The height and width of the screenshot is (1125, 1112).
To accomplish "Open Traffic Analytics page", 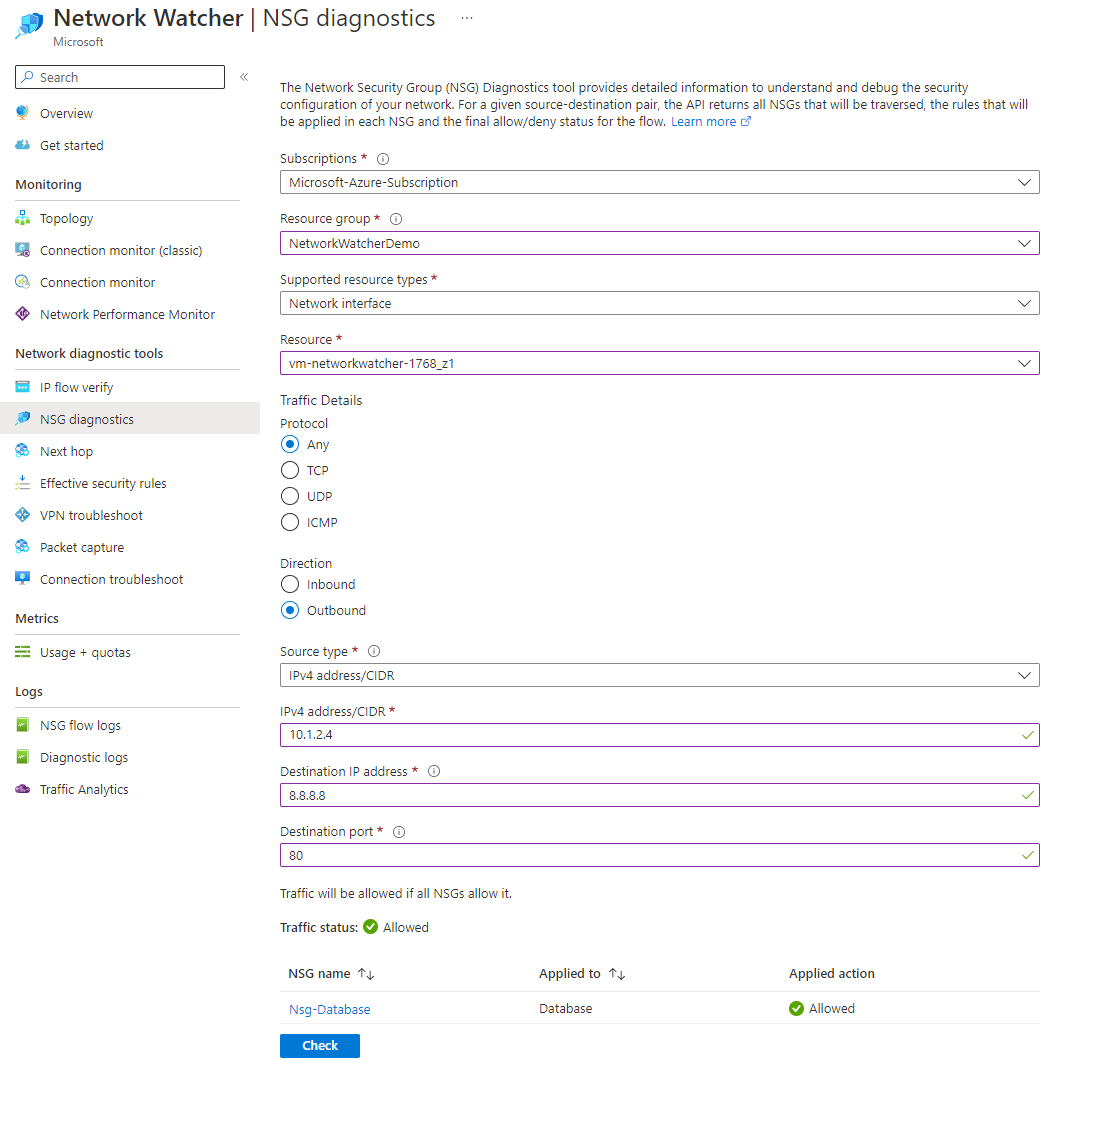I will (84, 789).
